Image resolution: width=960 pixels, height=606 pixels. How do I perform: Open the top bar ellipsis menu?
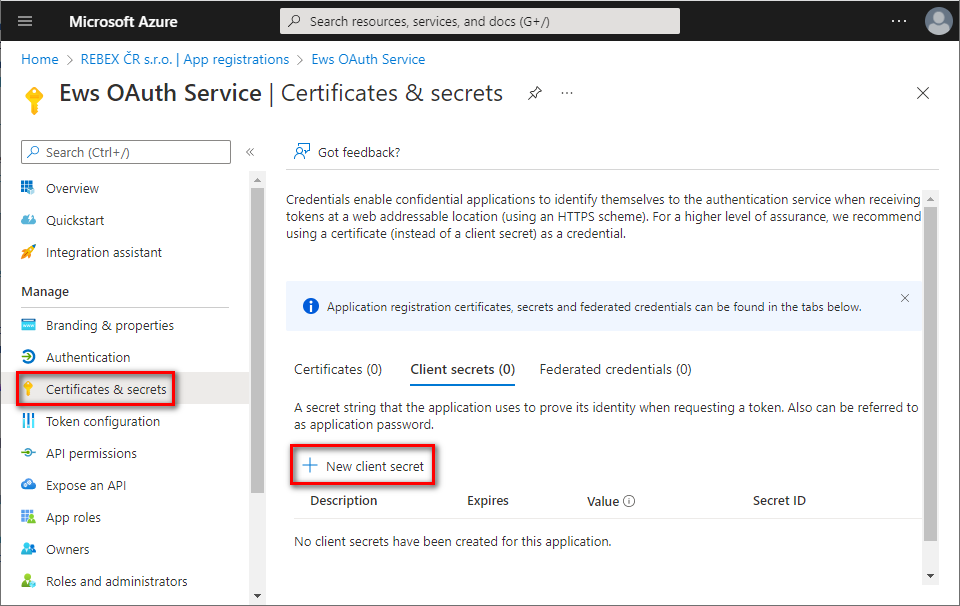tap(899, 21)
